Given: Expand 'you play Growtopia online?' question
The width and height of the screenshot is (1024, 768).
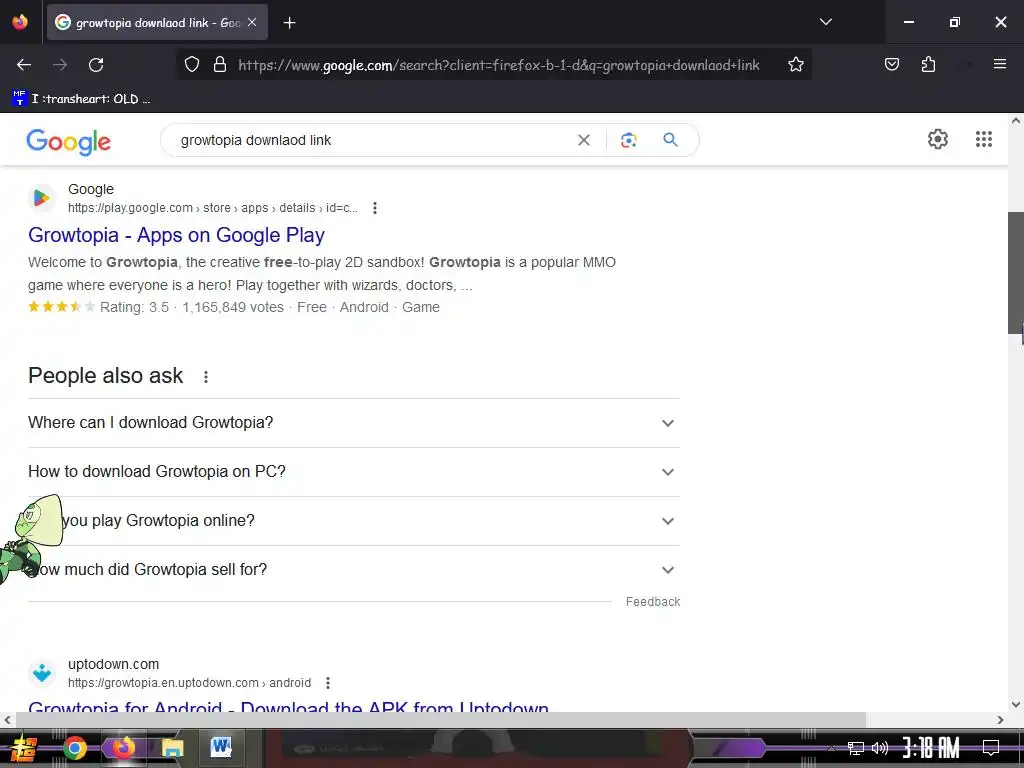Looking at the screenshot, I should point(354,521).
